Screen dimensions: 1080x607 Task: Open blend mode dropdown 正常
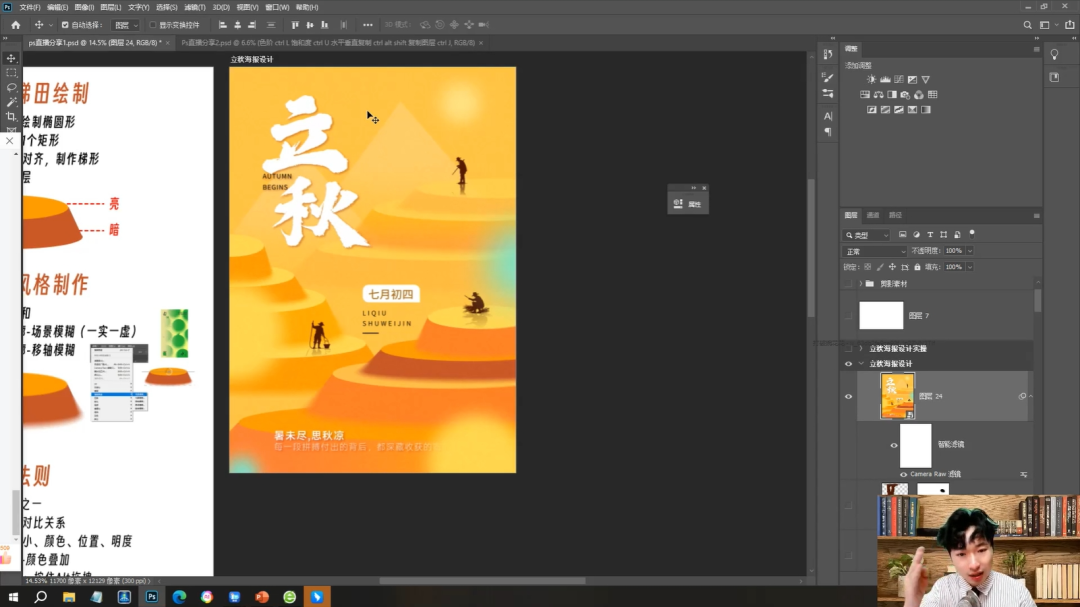click(x=875, y=251)
